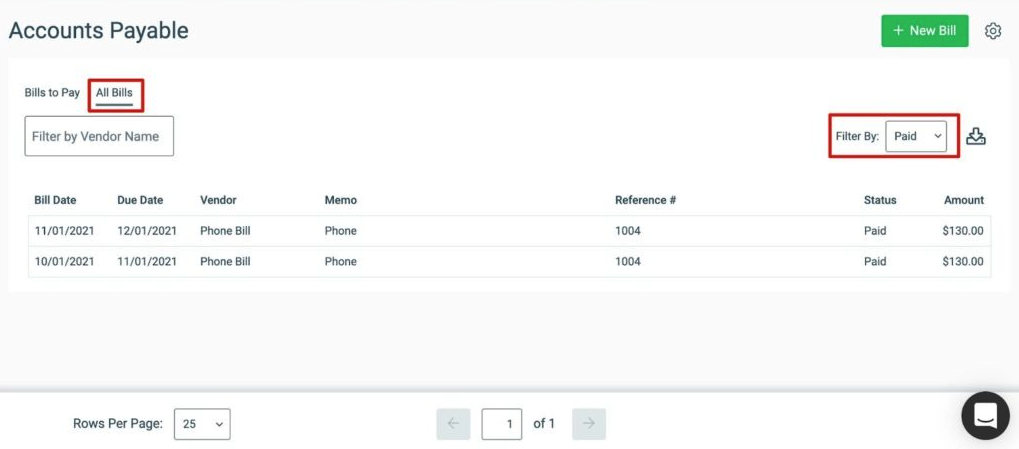Click the Status column header

[880, 200]
